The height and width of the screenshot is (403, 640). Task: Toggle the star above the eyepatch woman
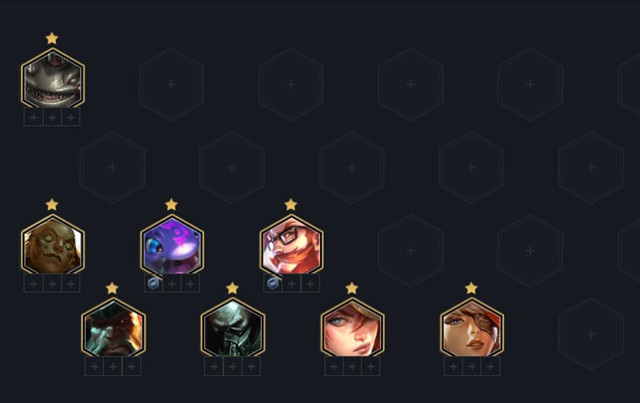pyautogui.click(x=471, y=288)
